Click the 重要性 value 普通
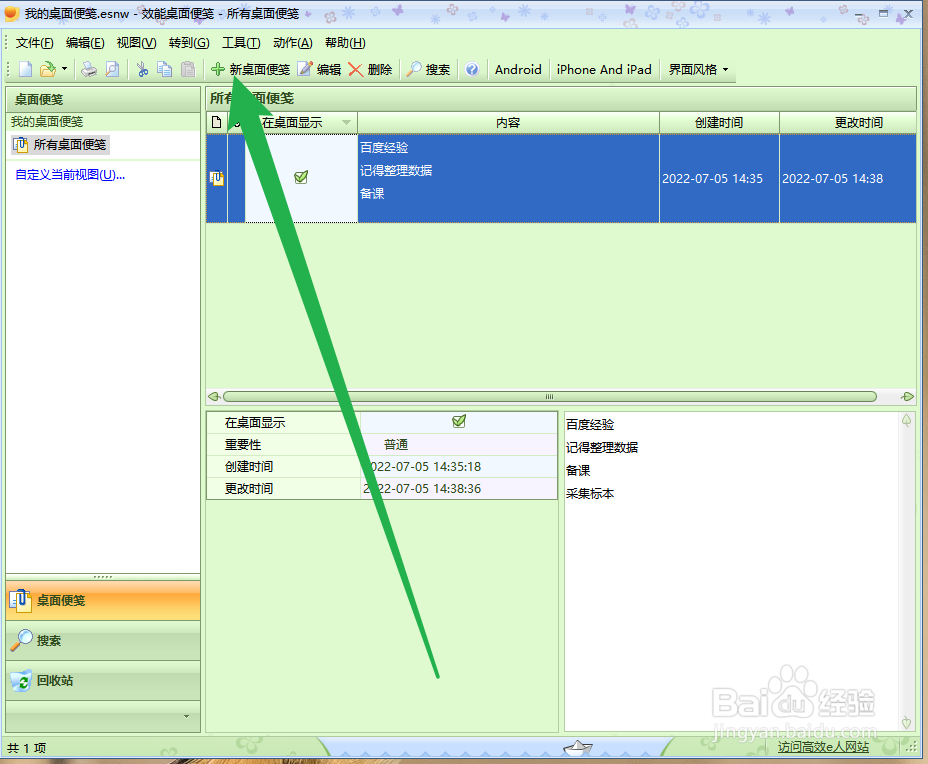This screenshot has height=764, width=928. coord(396,444)
